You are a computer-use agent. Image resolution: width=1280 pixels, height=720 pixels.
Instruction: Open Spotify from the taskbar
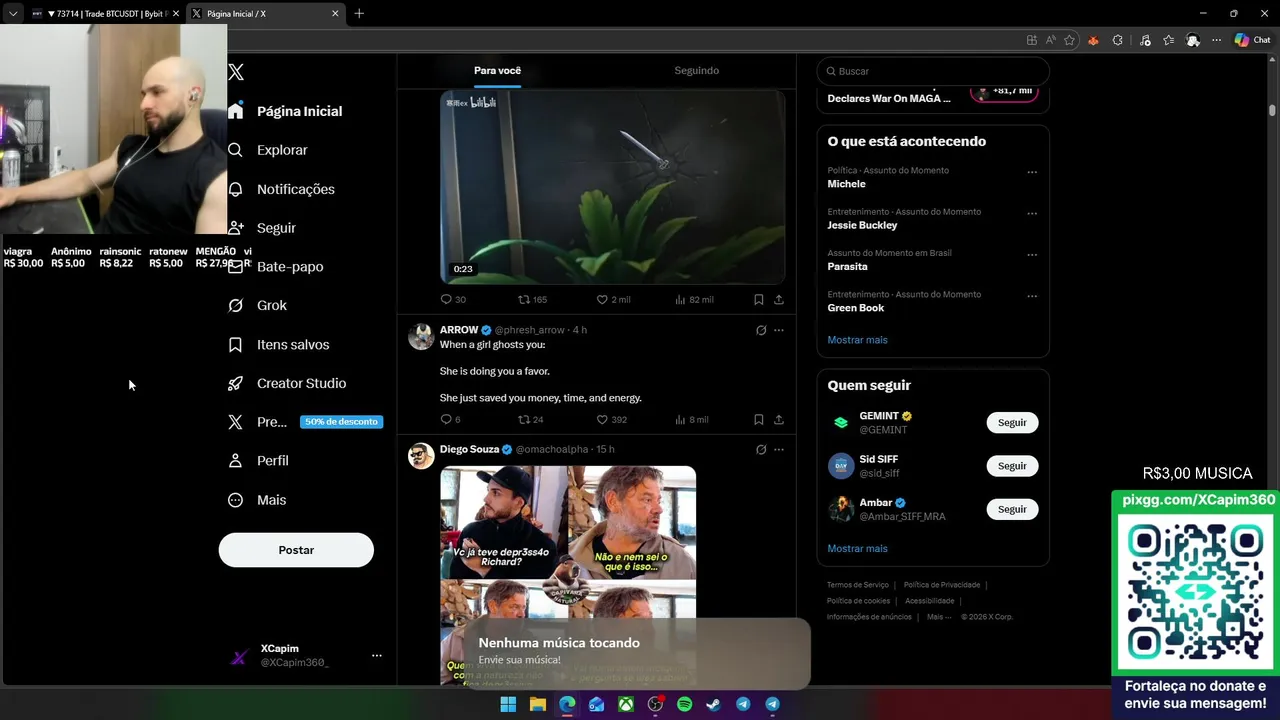click(x=684, y=704)
